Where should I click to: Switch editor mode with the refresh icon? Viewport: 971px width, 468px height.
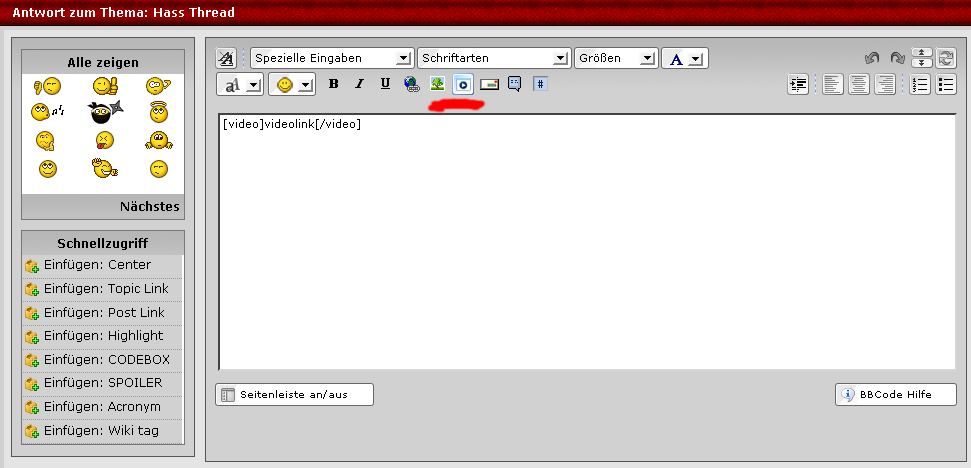pyautogui.click(x=946, y=58)
